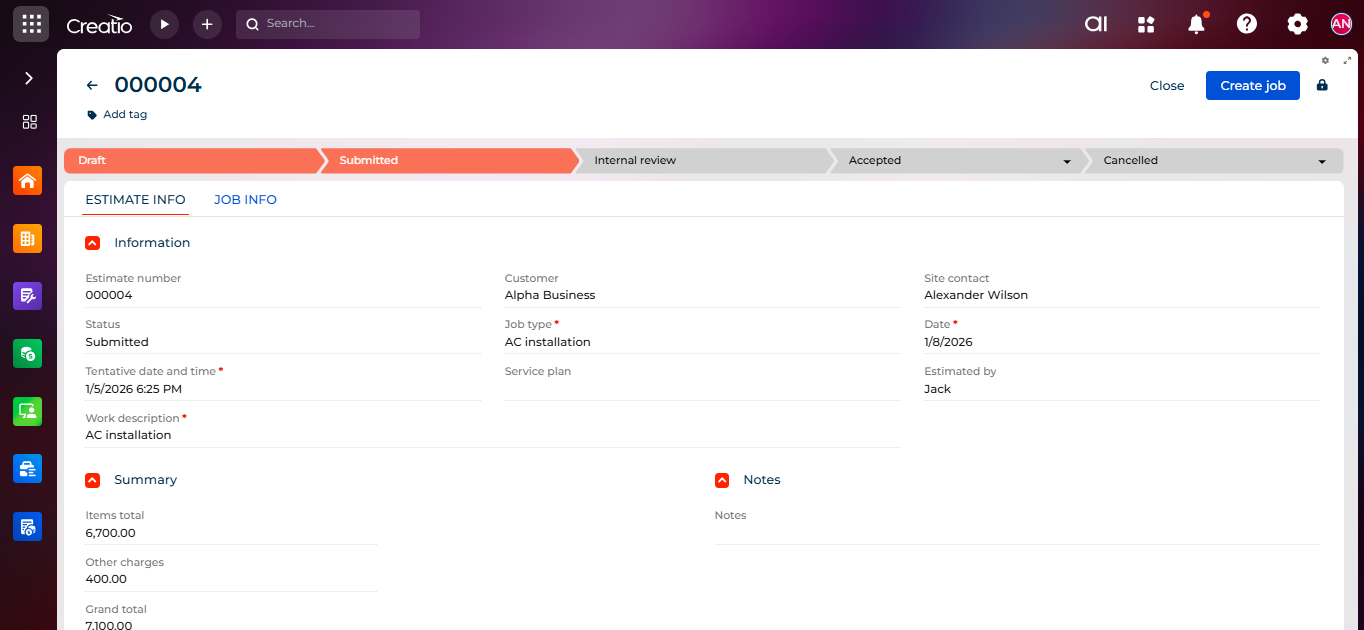The height and width of the screenshot is (630, 1364).
Task: Open the Accepted stage dropdown arrow
Action: (1067, 161)
